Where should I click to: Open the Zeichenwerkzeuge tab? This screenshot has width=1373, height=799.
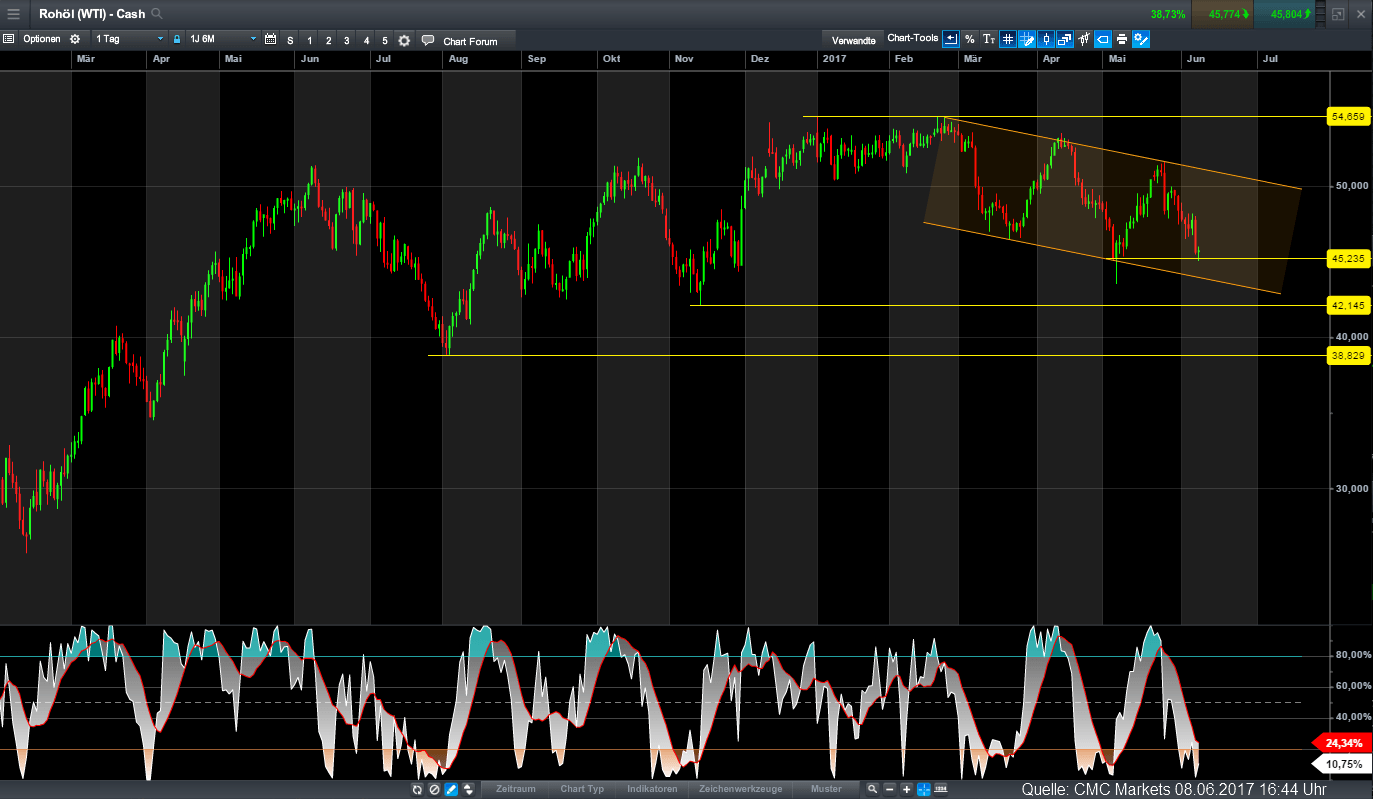tap(740, 789)
